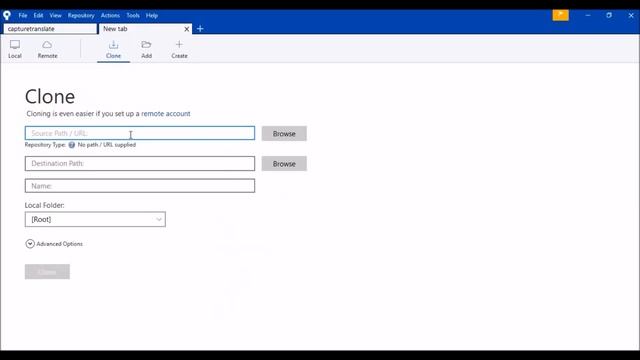Open the Actions menu
This screenshot has height=360, width=640.
(110, 16)
